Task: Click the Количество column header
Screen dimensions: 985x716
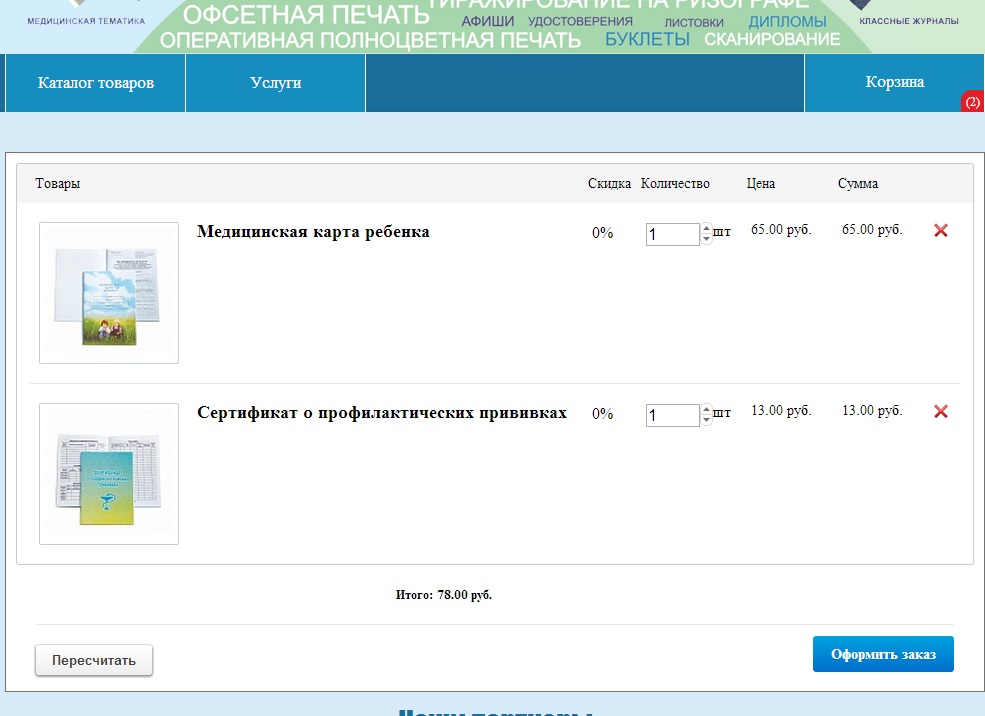Action: (675, 183)
